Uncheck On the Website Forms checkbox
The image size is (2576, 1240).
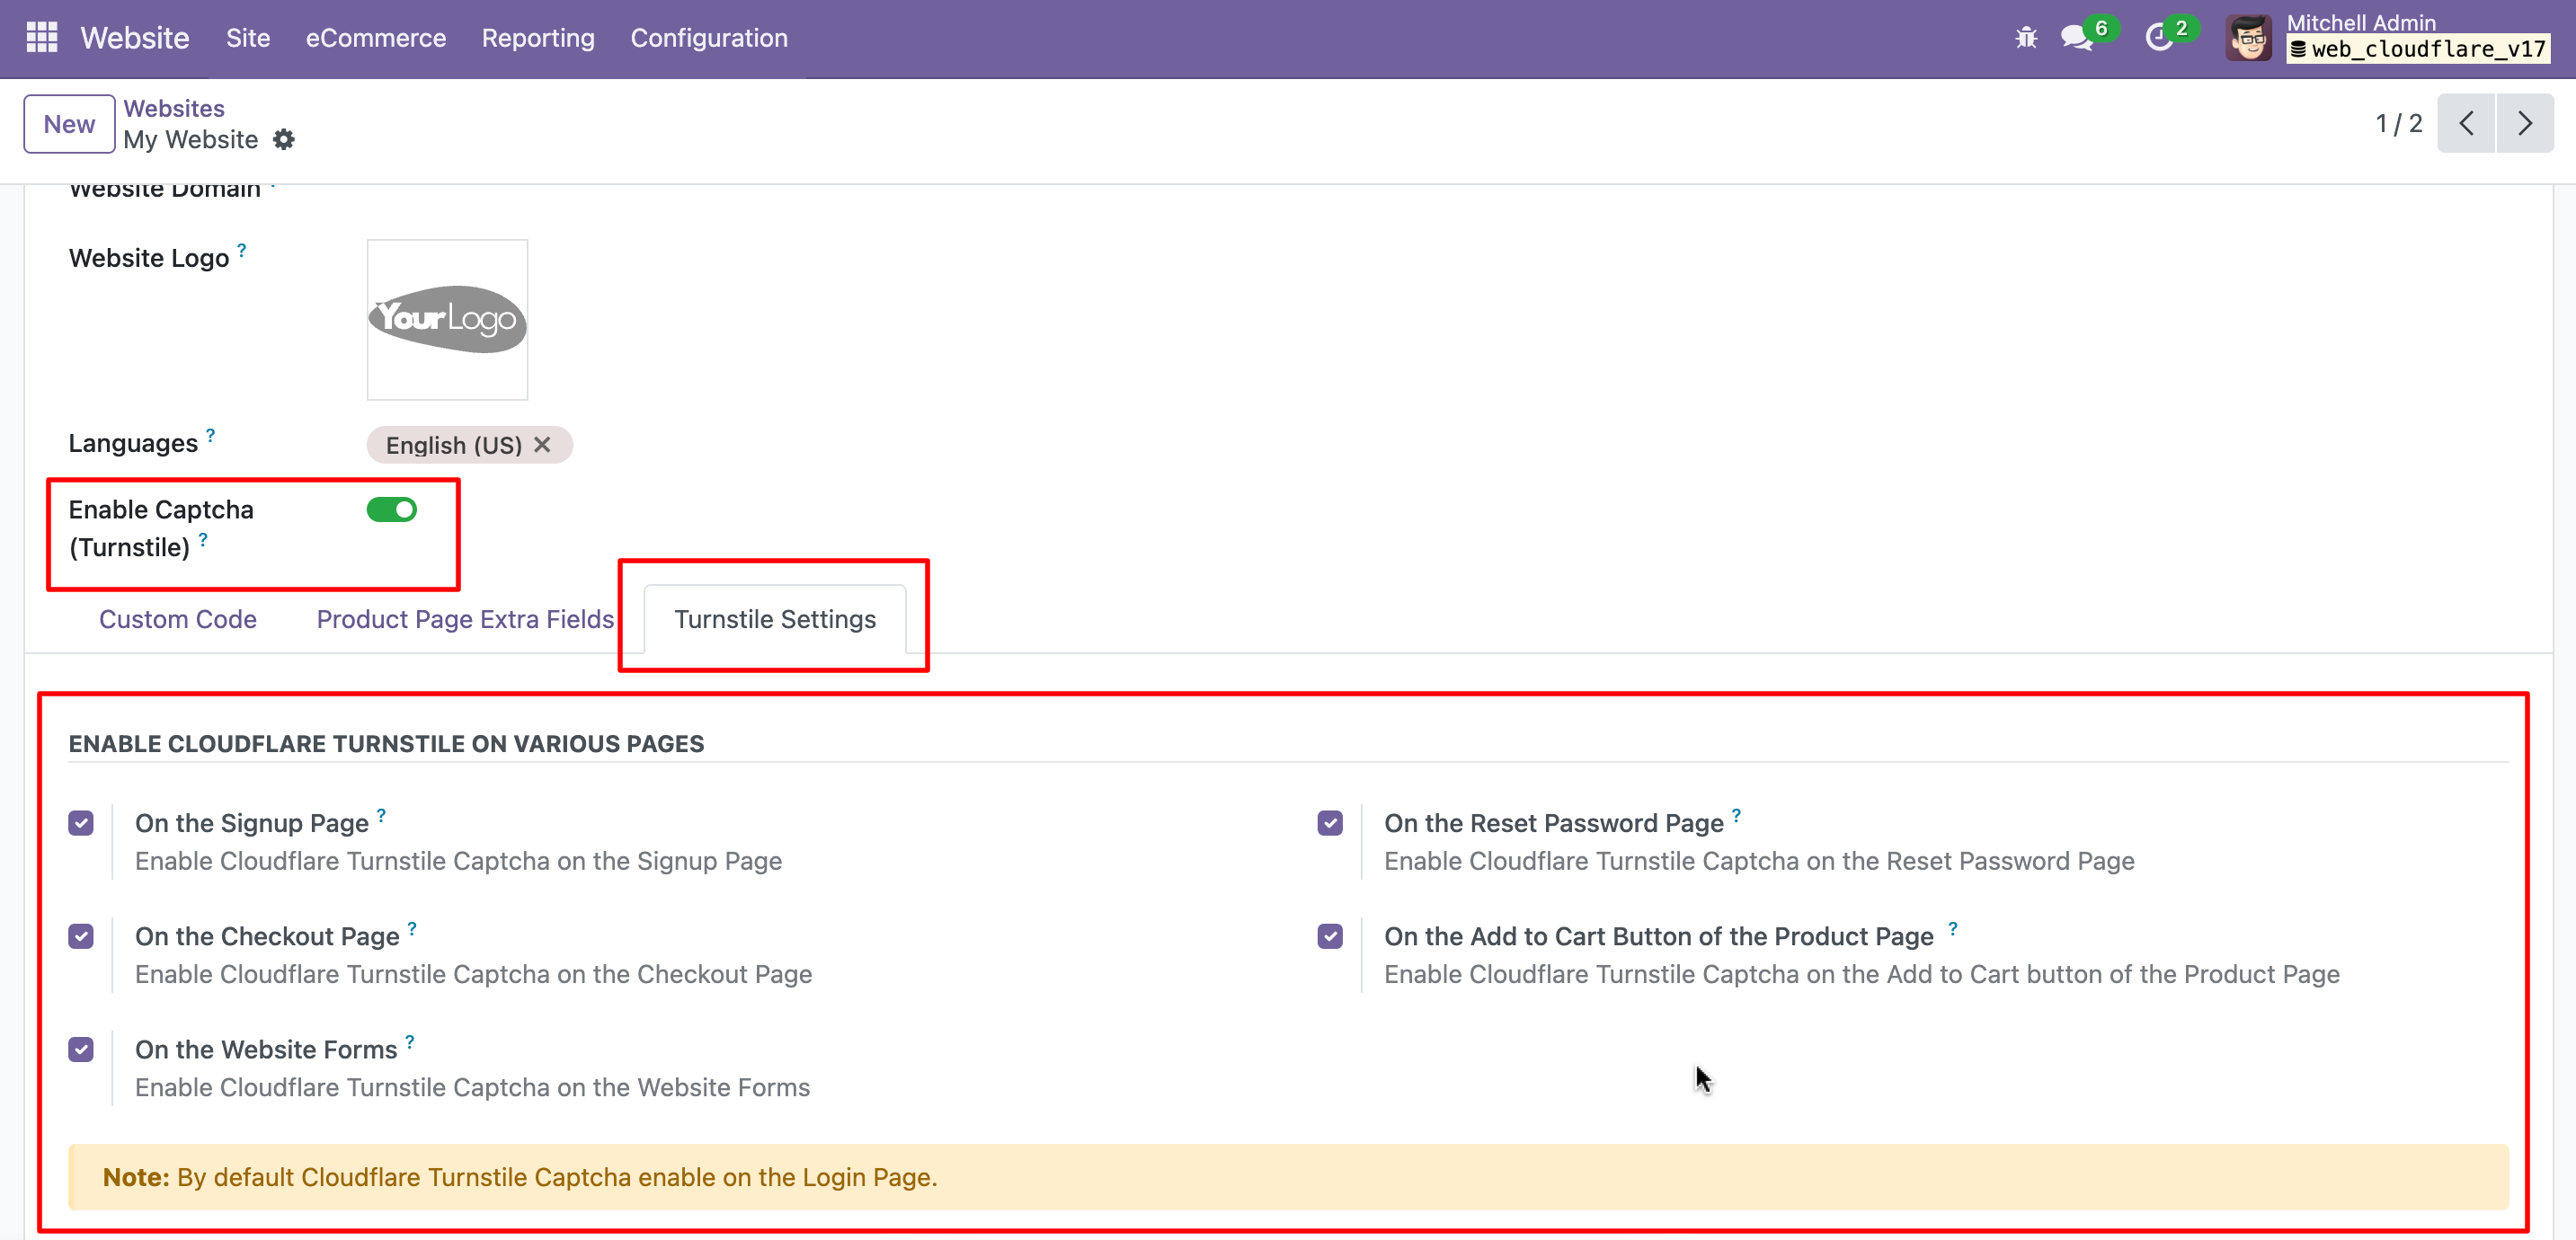pyautogui.click(x=81, y=1049)
